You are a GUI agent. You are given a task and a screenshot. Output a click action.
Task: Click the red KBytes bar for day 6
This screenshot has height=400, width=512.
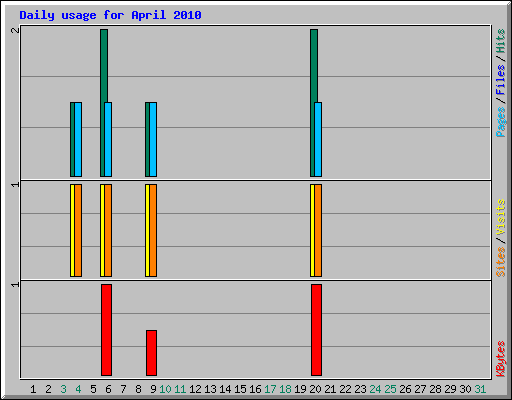(x=106, y=330)
